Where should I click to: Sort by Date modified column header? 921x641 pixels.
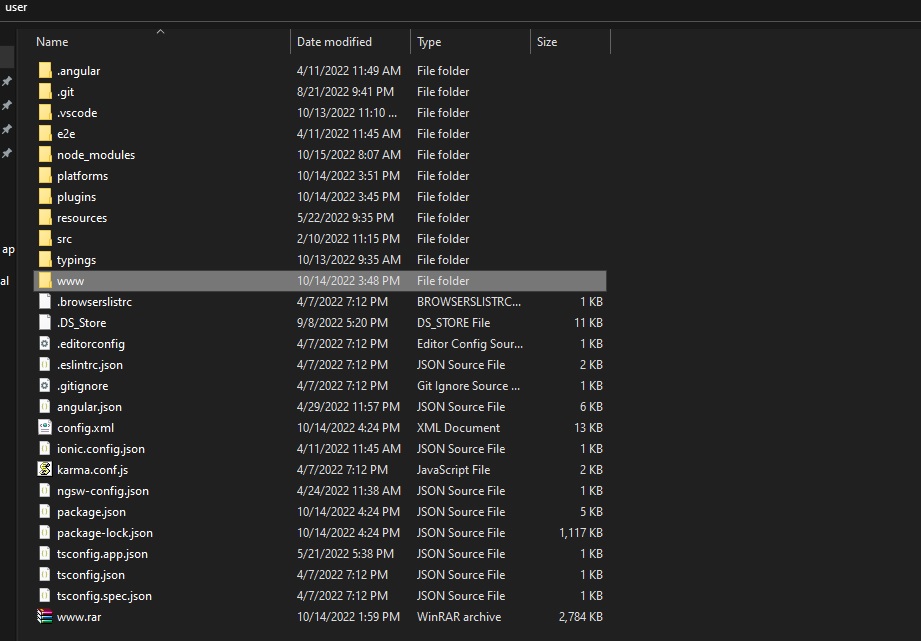pyautogui.click(x=334, y=42)
